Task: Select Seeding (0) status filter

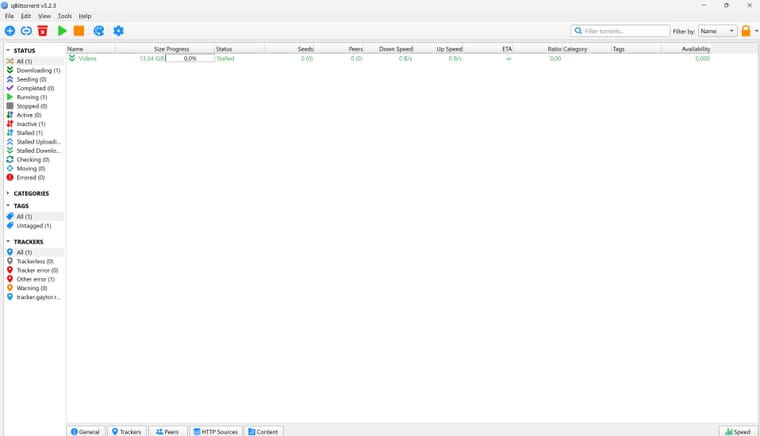Action: (34, 79)
